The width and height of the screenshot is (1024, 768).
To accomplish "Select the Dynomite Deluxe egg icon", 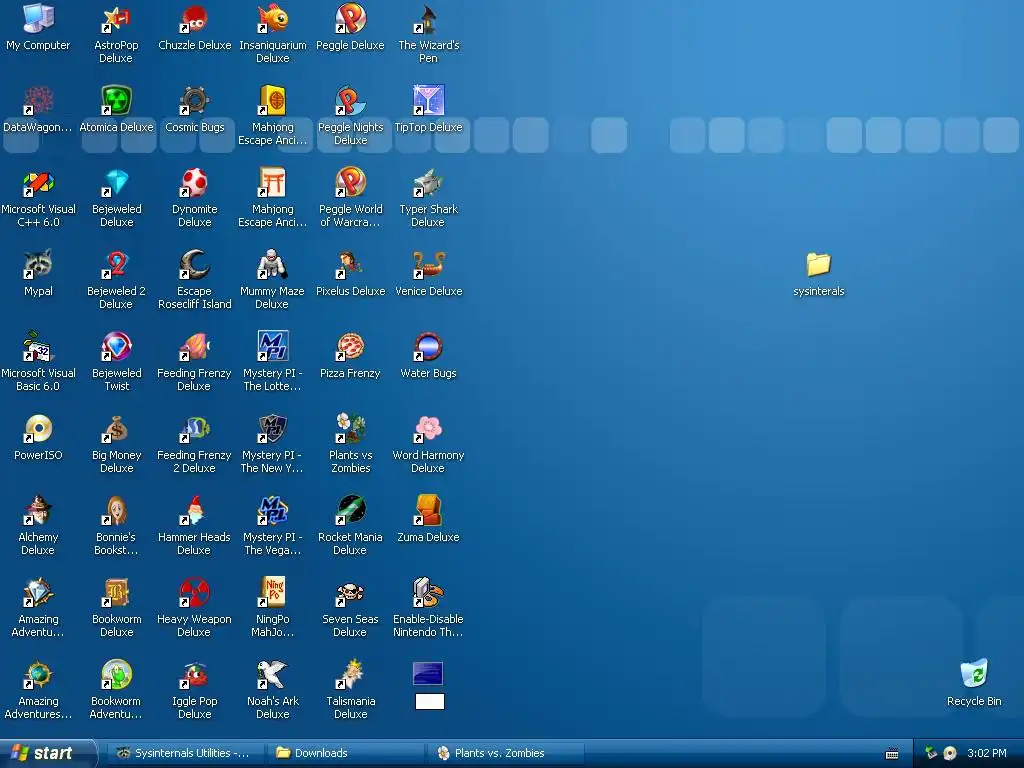I will coord(195,184).
